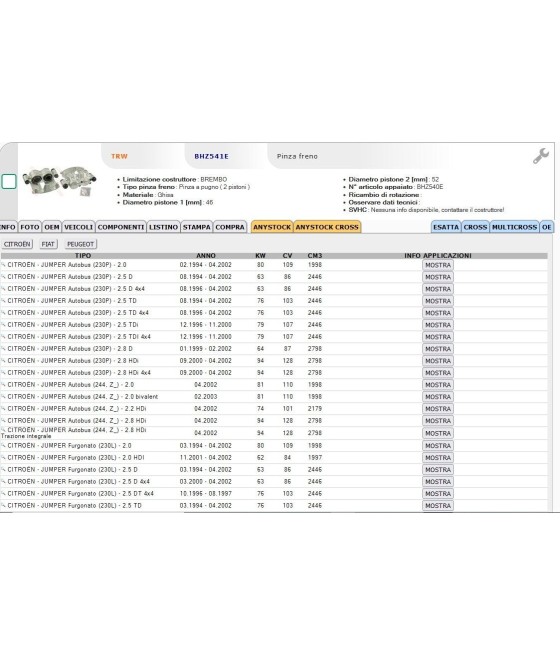Click MOSTRA for Autobus (230P) 2.8 D
This screenshot has width=560, height=655.
pyautogui.click(x=438, y=349)
